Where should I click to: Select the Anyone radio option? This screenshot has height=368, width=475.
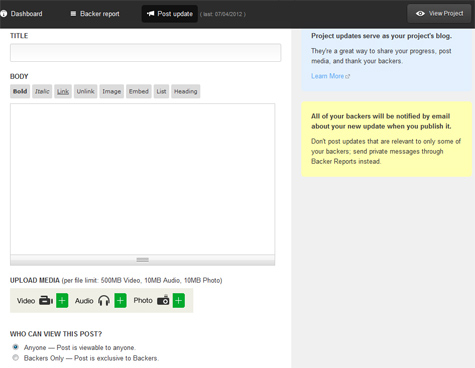[x=15, y=347]
